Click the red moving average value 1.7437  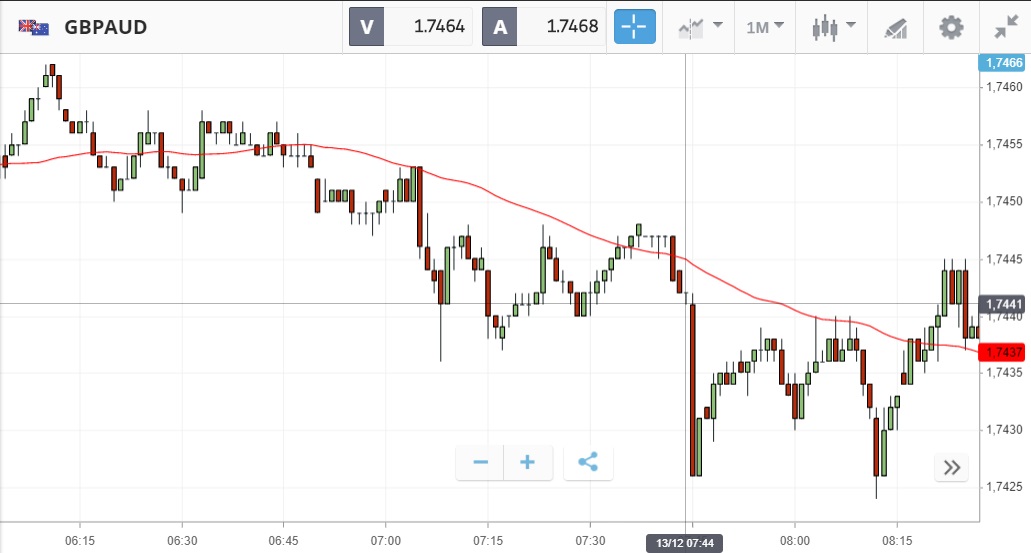[1003, 352]
